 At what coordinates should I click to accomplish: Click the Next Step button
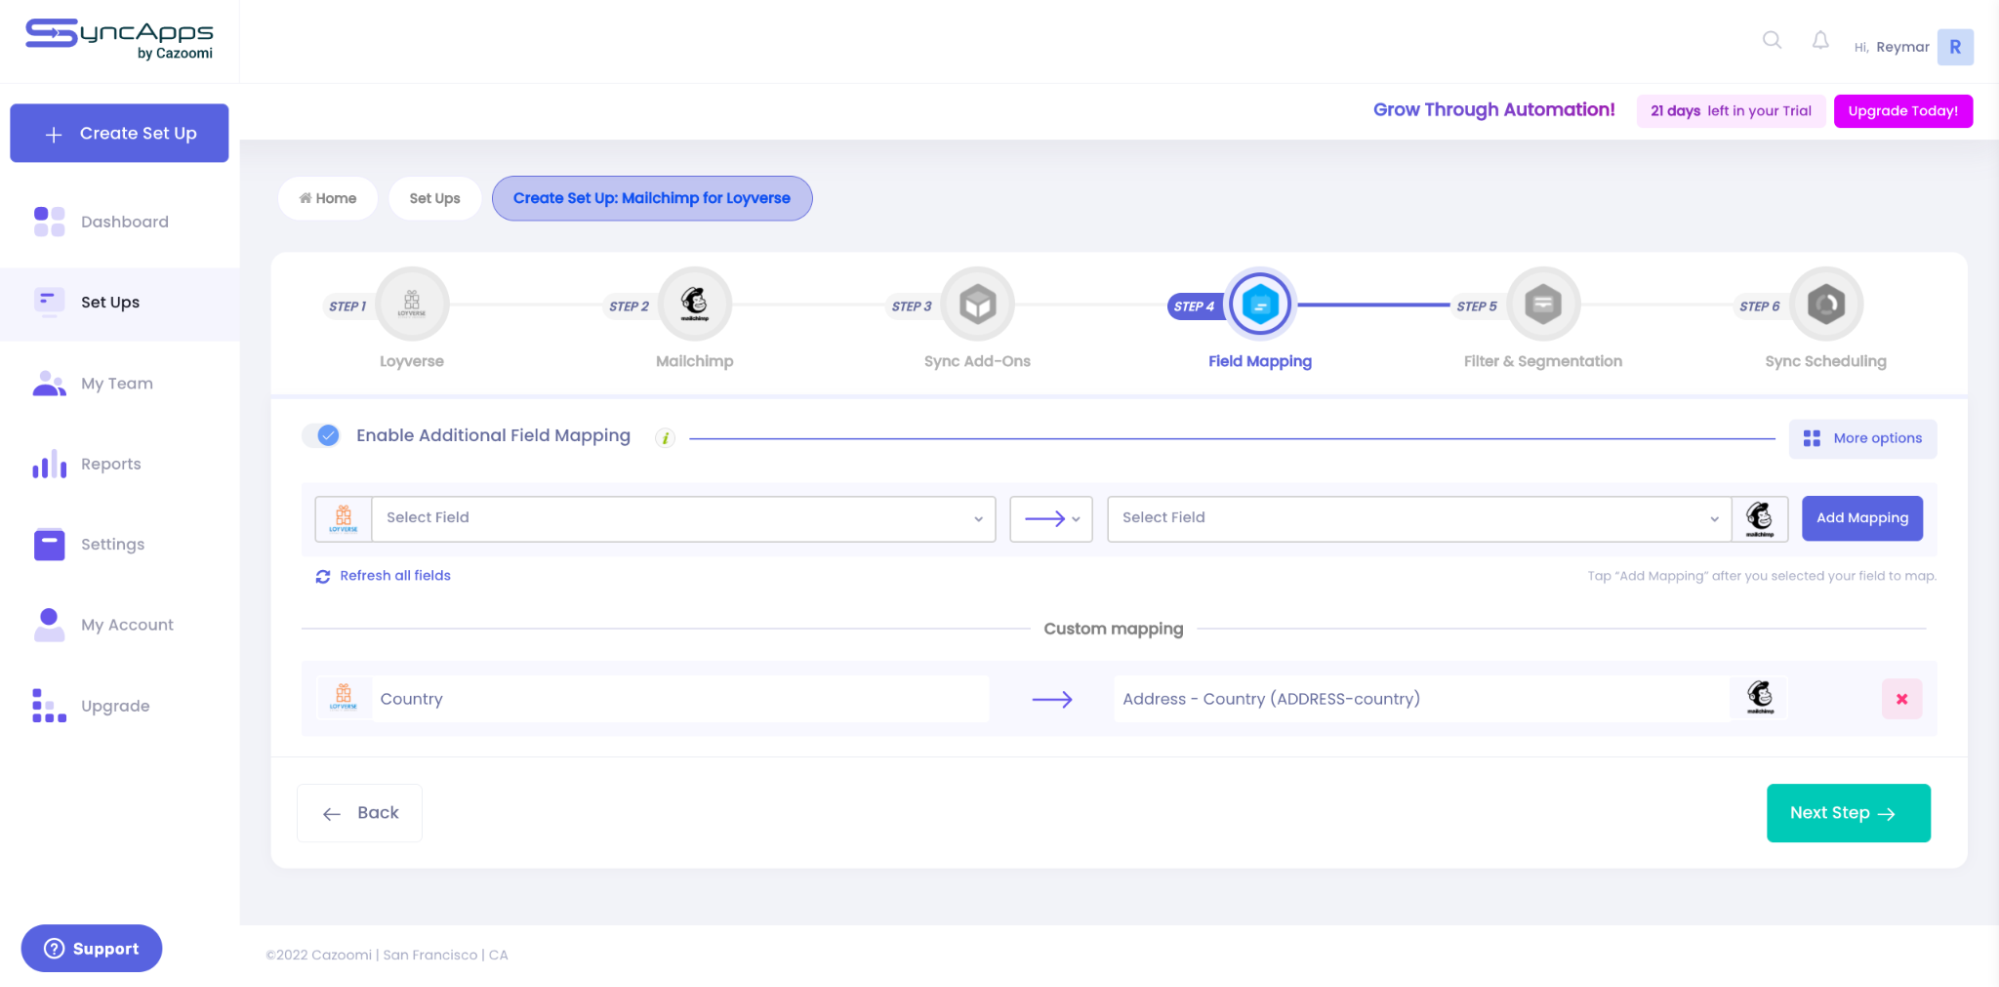(x=1847, y=813)
